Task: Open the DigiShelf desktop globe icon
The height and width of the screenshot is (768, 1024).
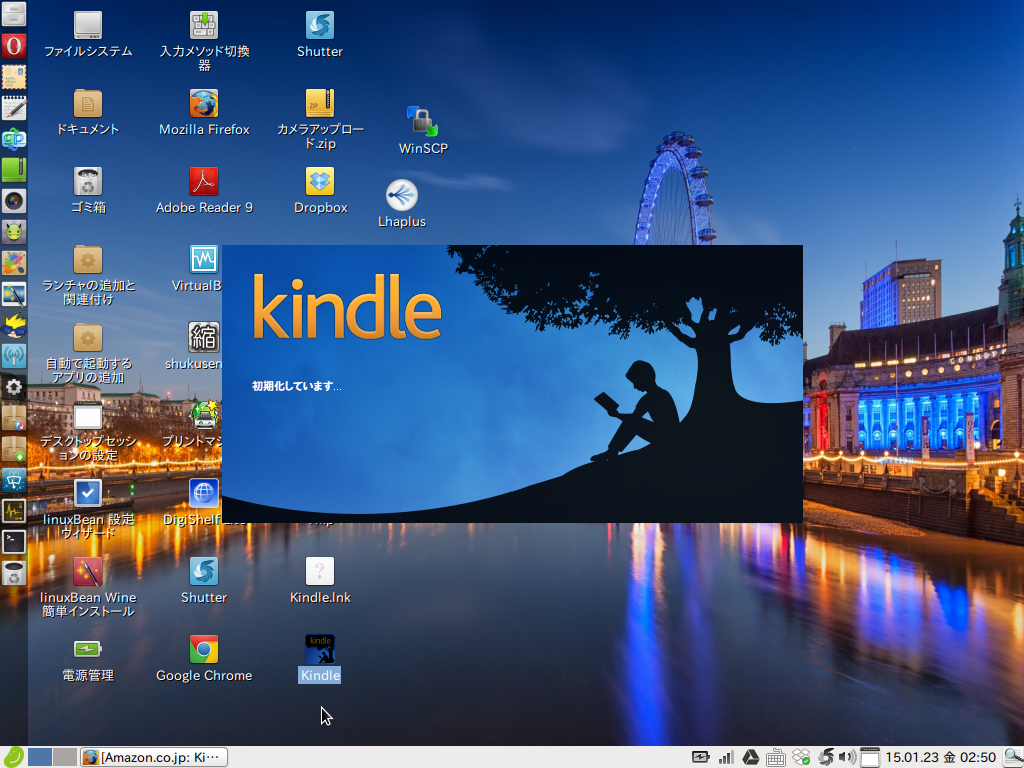Action: (x=204, y=493)
